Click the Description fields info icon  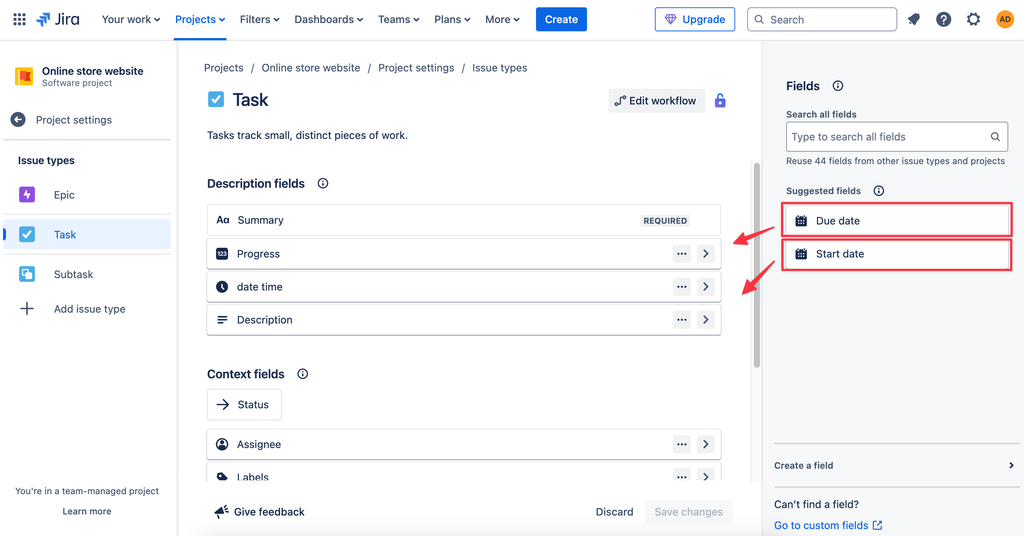point(323,184)
